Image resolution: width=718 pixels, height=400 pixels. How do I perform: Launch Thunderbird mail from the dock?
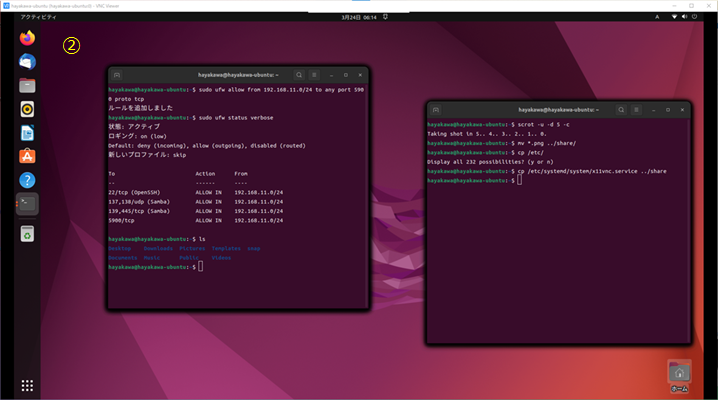click(27, 61)
